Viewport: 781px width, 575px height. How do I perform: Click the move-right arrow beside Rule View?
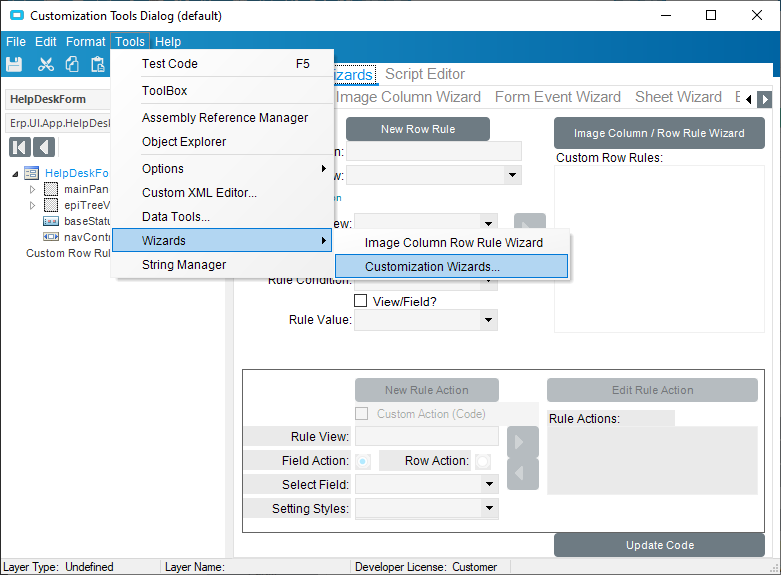(x=522, y=442)
